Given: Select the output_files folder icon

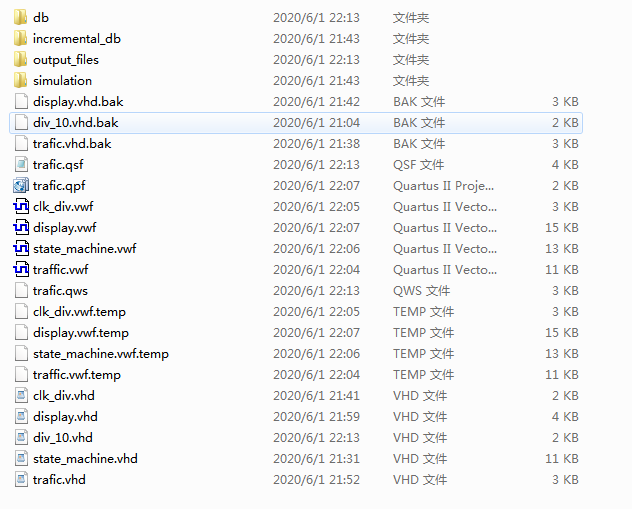Looking at the screenshot, I should [21, 59].
